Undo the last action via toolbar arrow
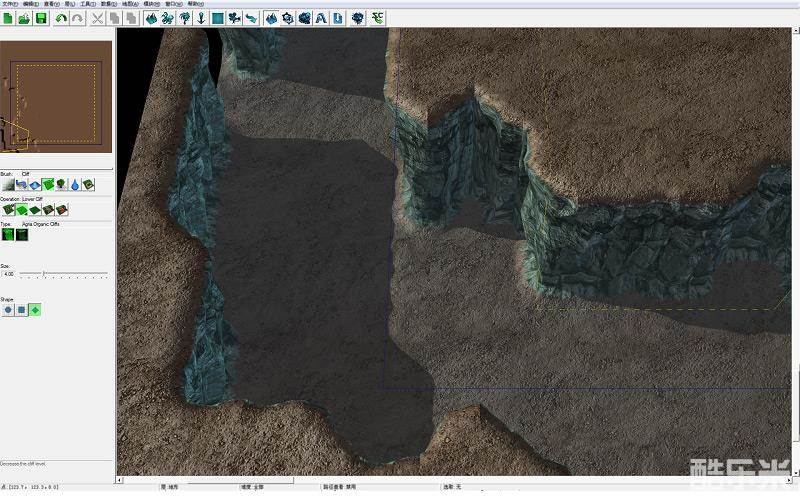Screen dimensions: 800x500 [61, 18]
